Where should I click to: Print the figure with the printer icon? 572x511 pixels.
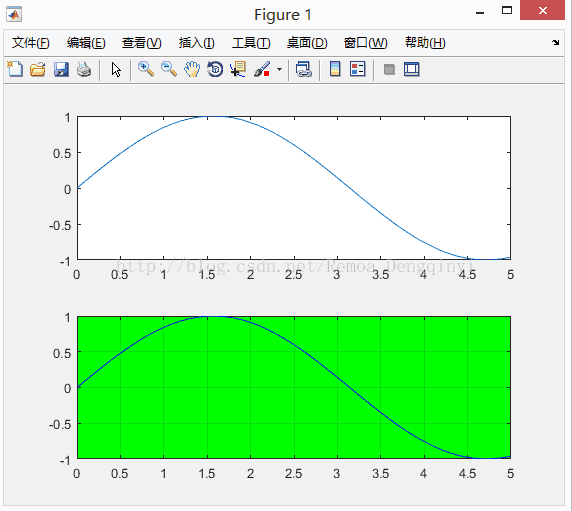click(84, 69)
